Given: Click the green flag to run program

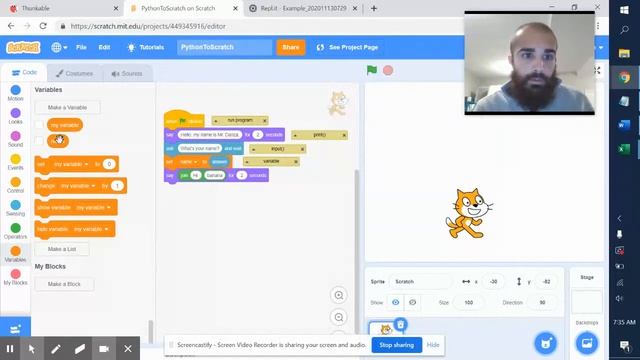Looking at the screenshot, I should 371,70.
